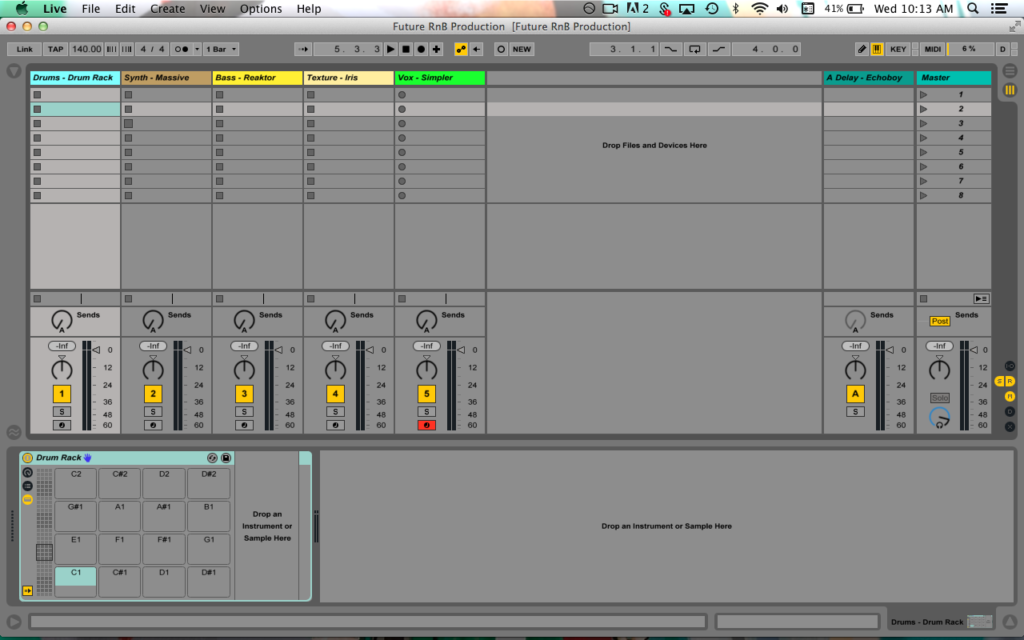Toggle the Returns section selector

[1010, 381]
